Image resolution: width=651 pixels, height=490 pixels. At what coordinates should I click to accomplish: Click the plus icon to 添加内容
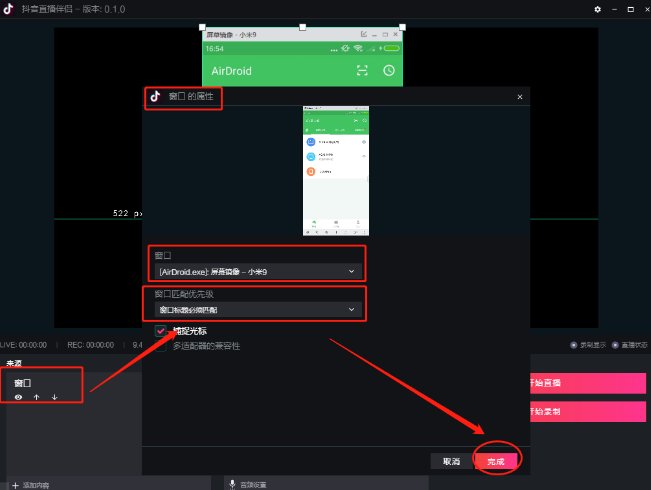click(15, 484)
